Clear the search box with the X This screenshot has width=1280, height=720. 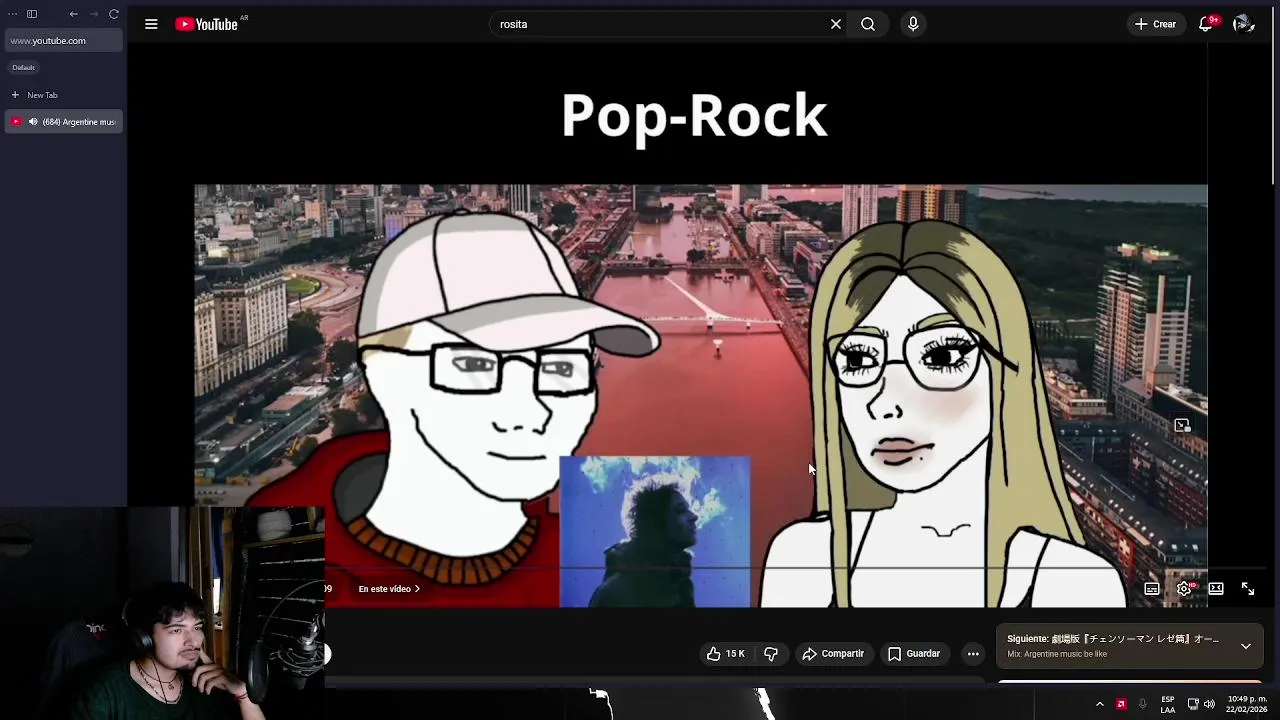pyautogui.click(x=836, y=24)
